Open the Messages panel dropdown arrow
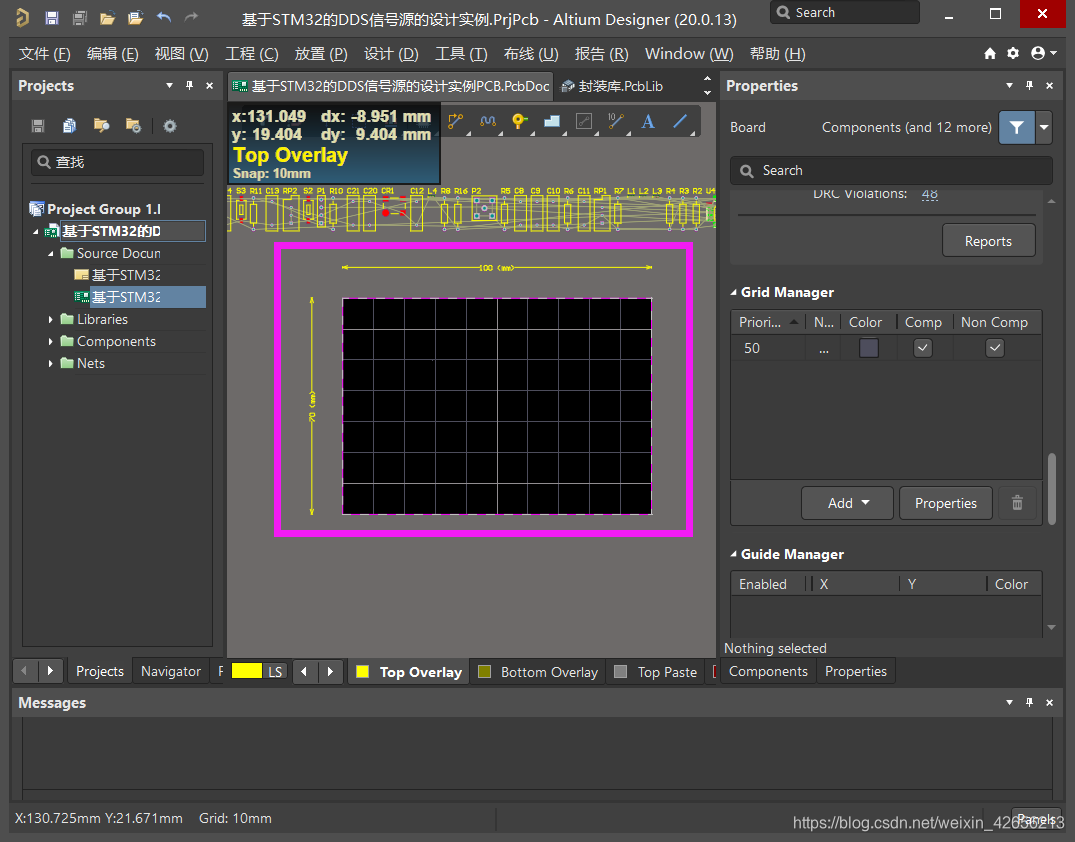This screenshot has width=1075, height=842. [x=1009, y=702]
